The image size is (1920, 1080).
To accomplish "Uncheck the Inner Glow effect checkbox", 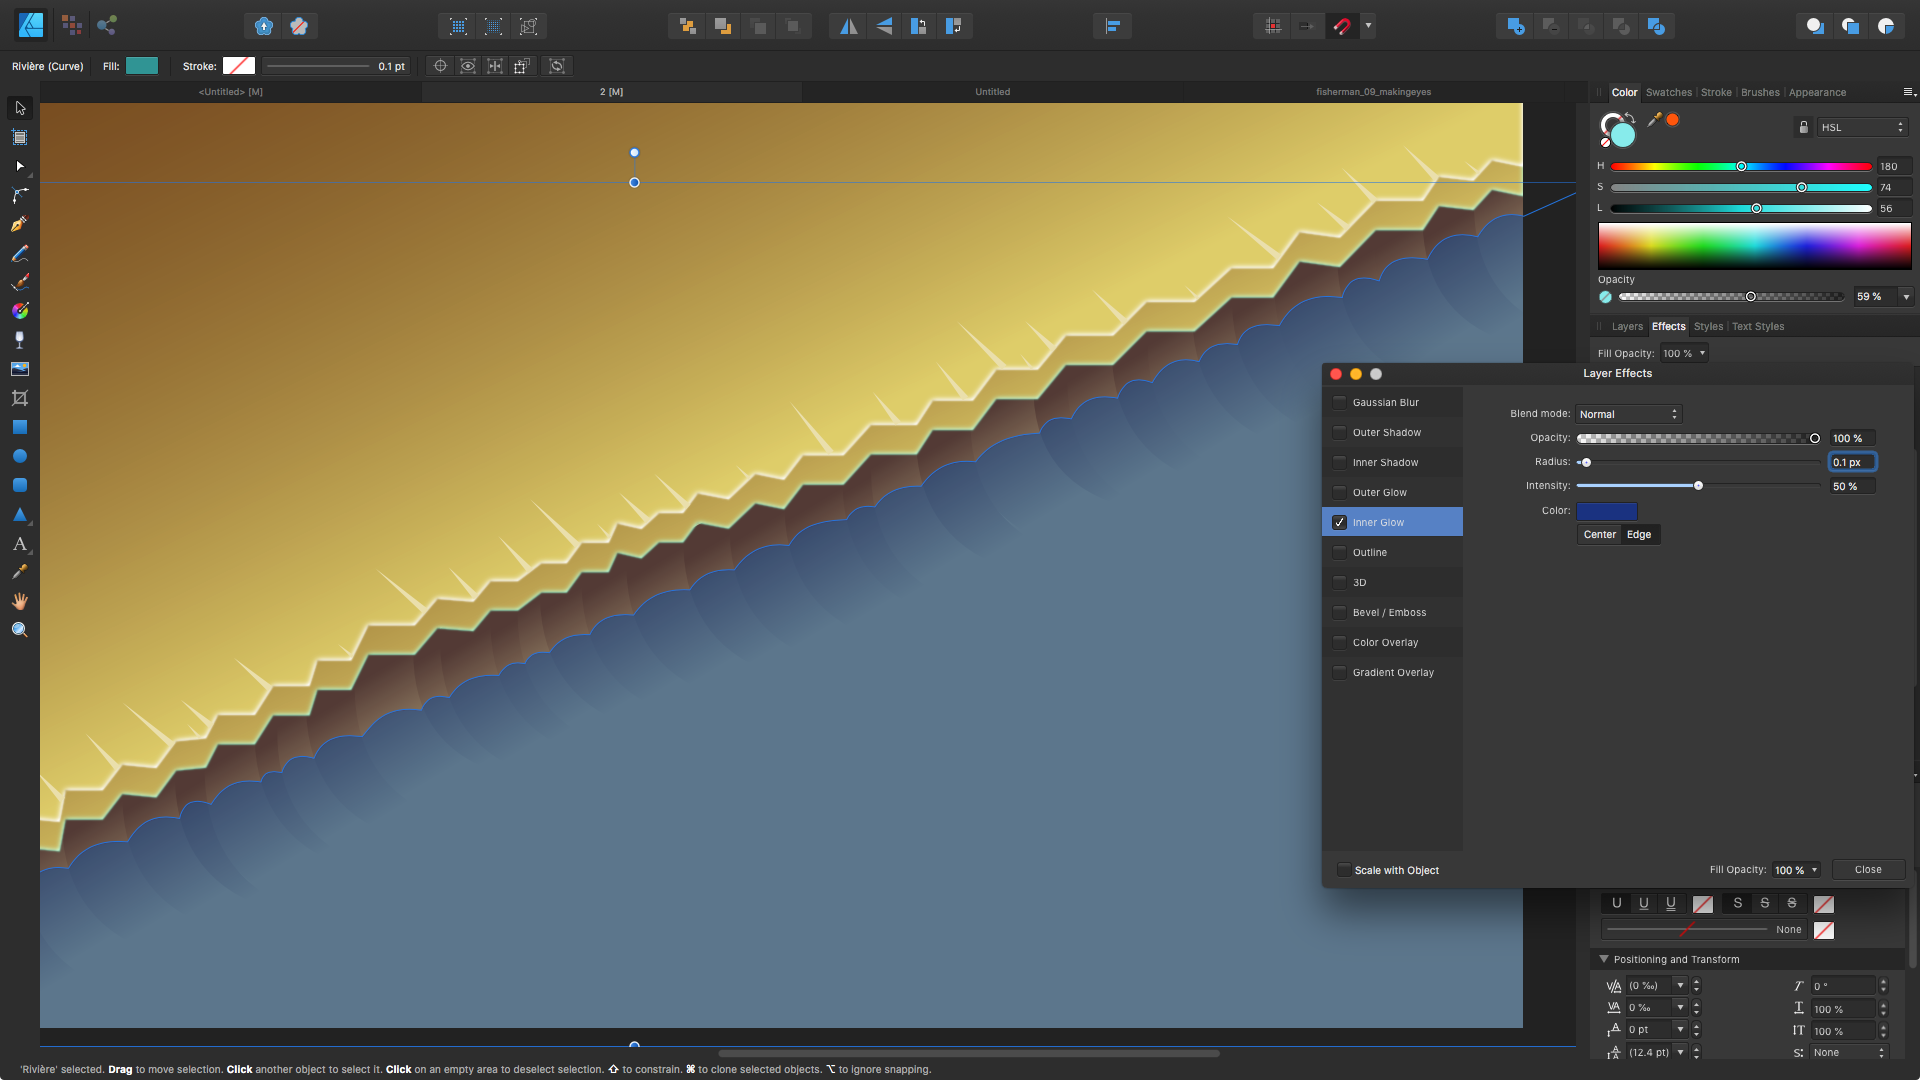I will tap(1339, 522).
